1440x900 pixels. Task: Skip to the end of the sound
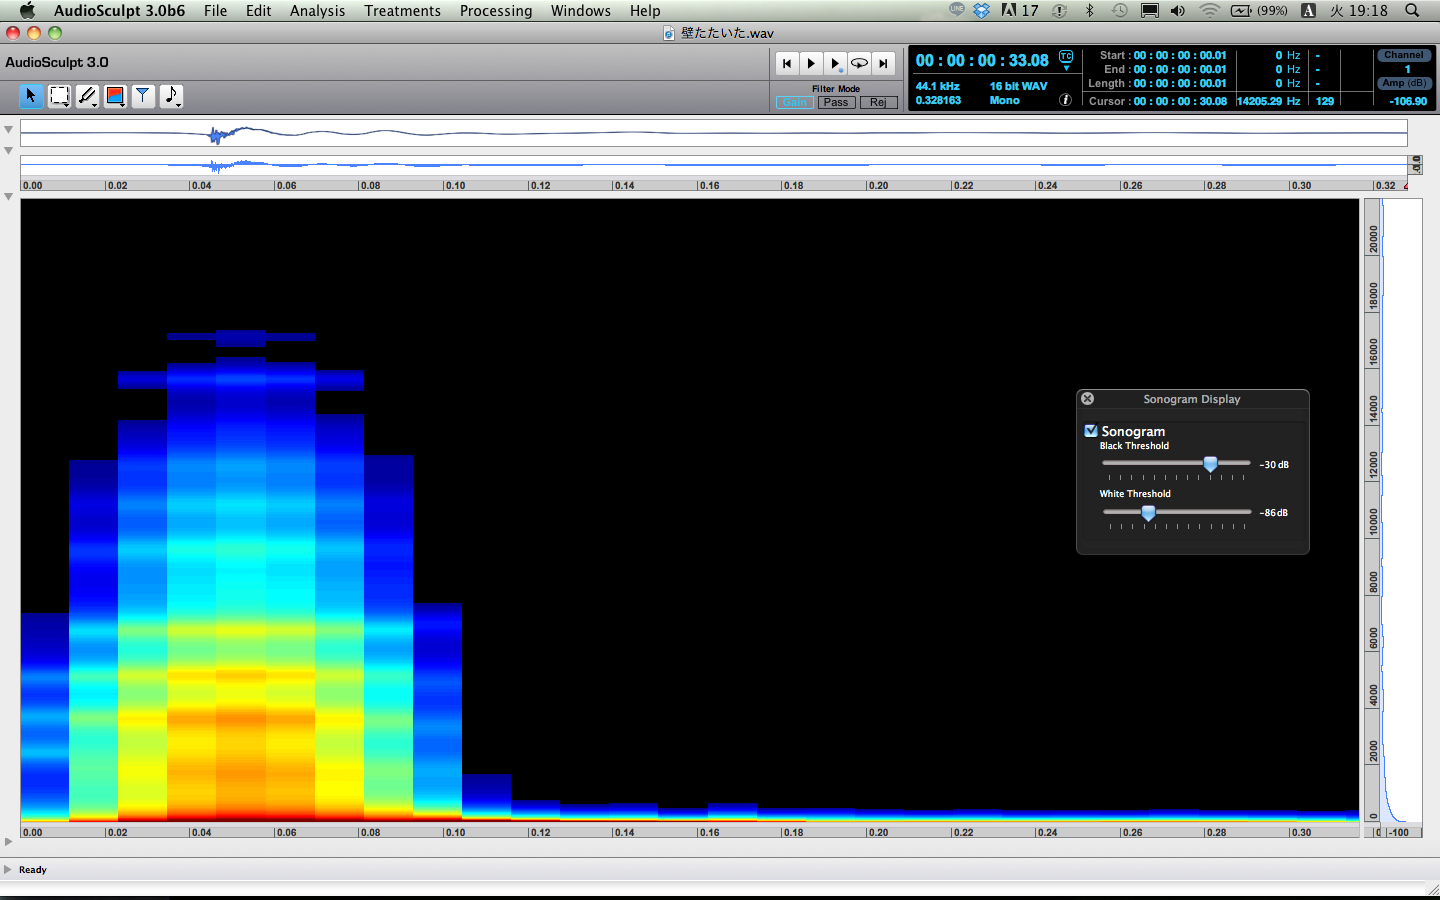click(883, 63)
